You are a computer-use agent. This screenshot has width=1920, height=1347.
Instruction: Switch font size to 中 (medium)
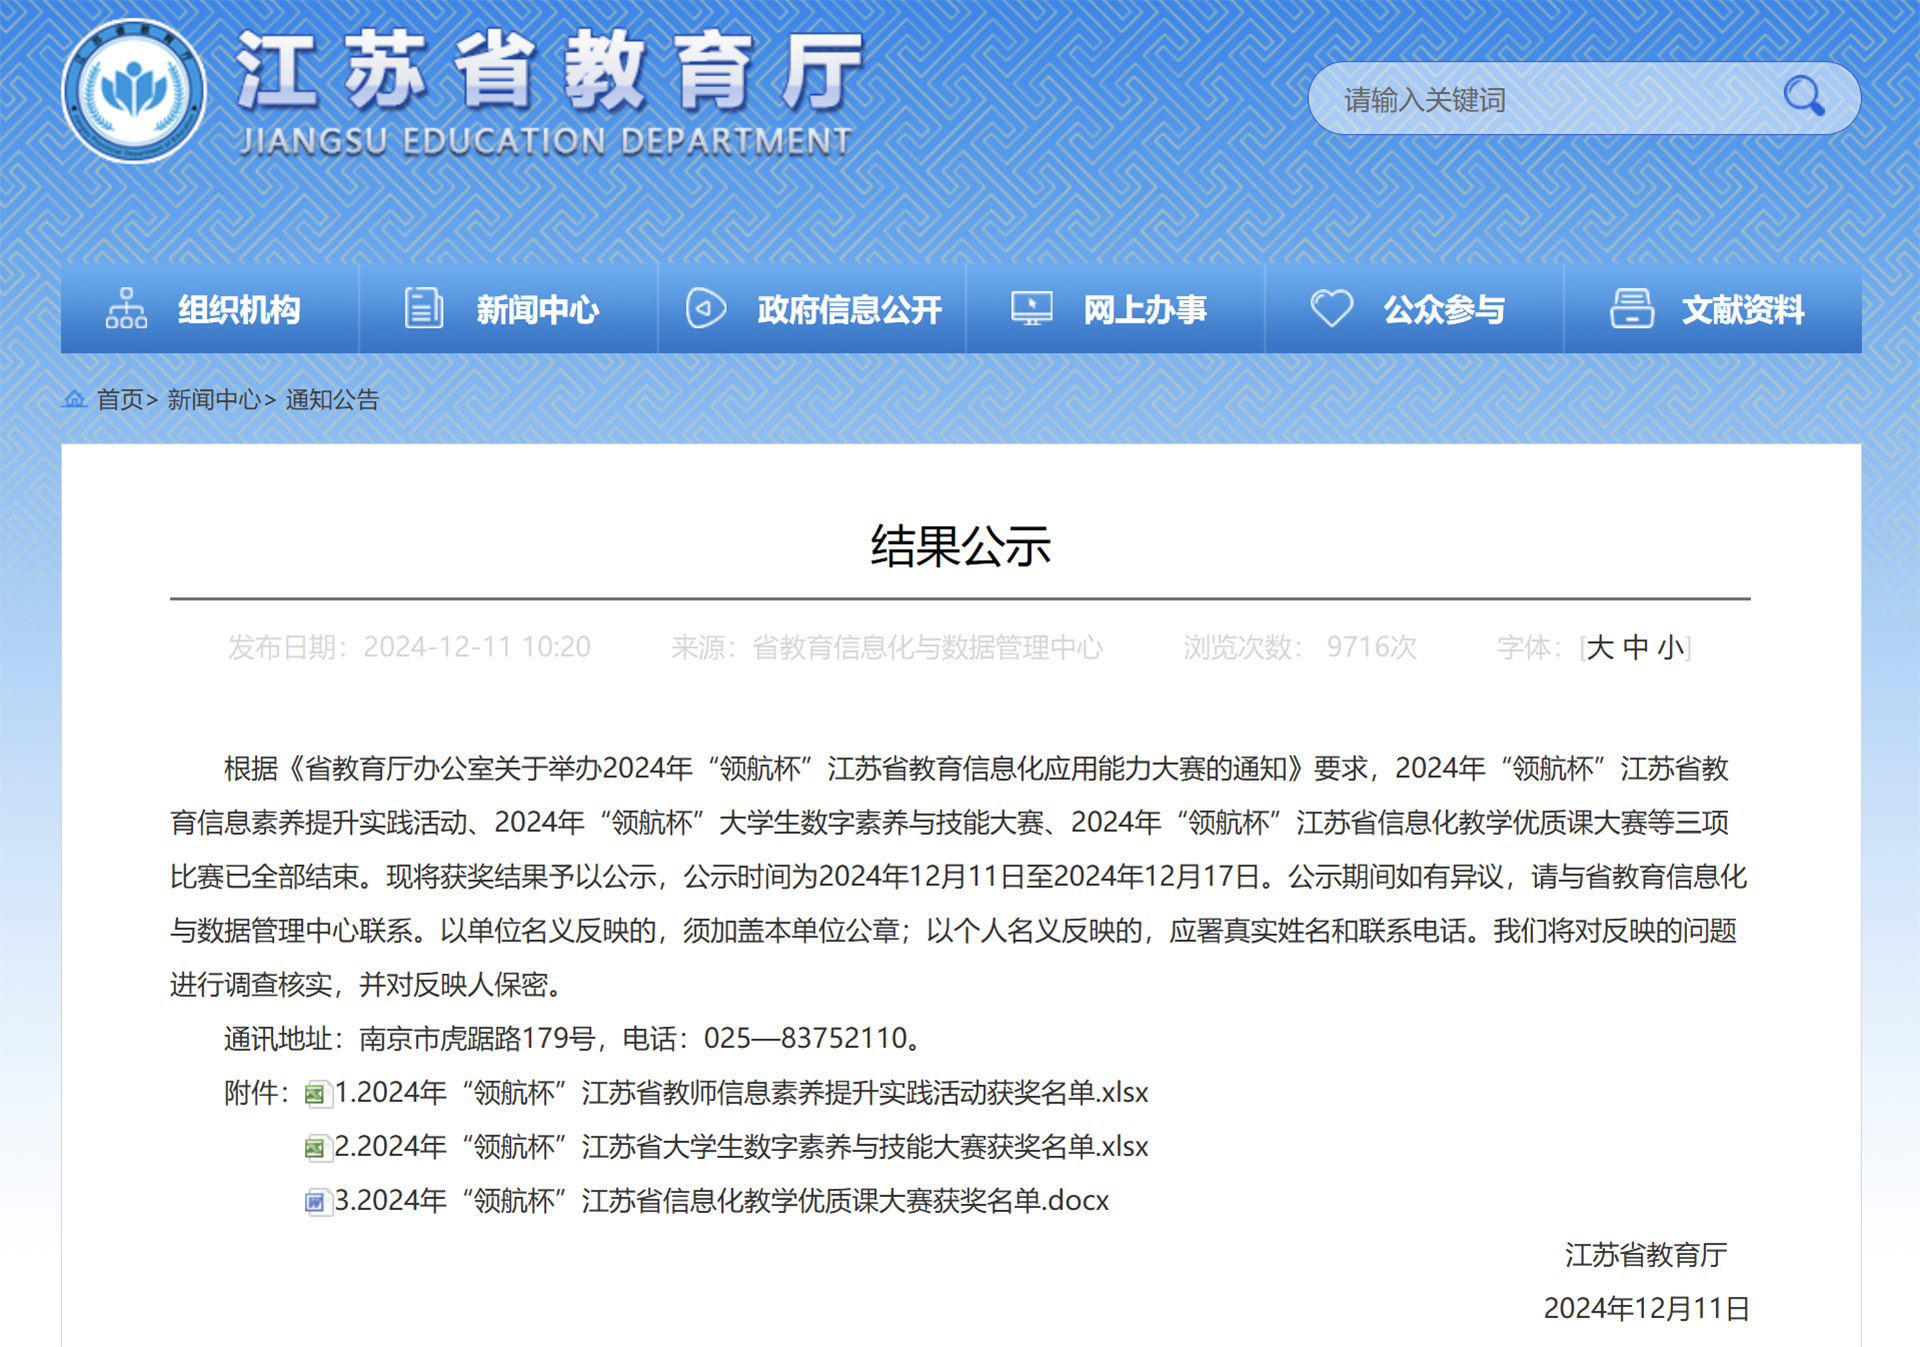click(x=1635, y=648)
